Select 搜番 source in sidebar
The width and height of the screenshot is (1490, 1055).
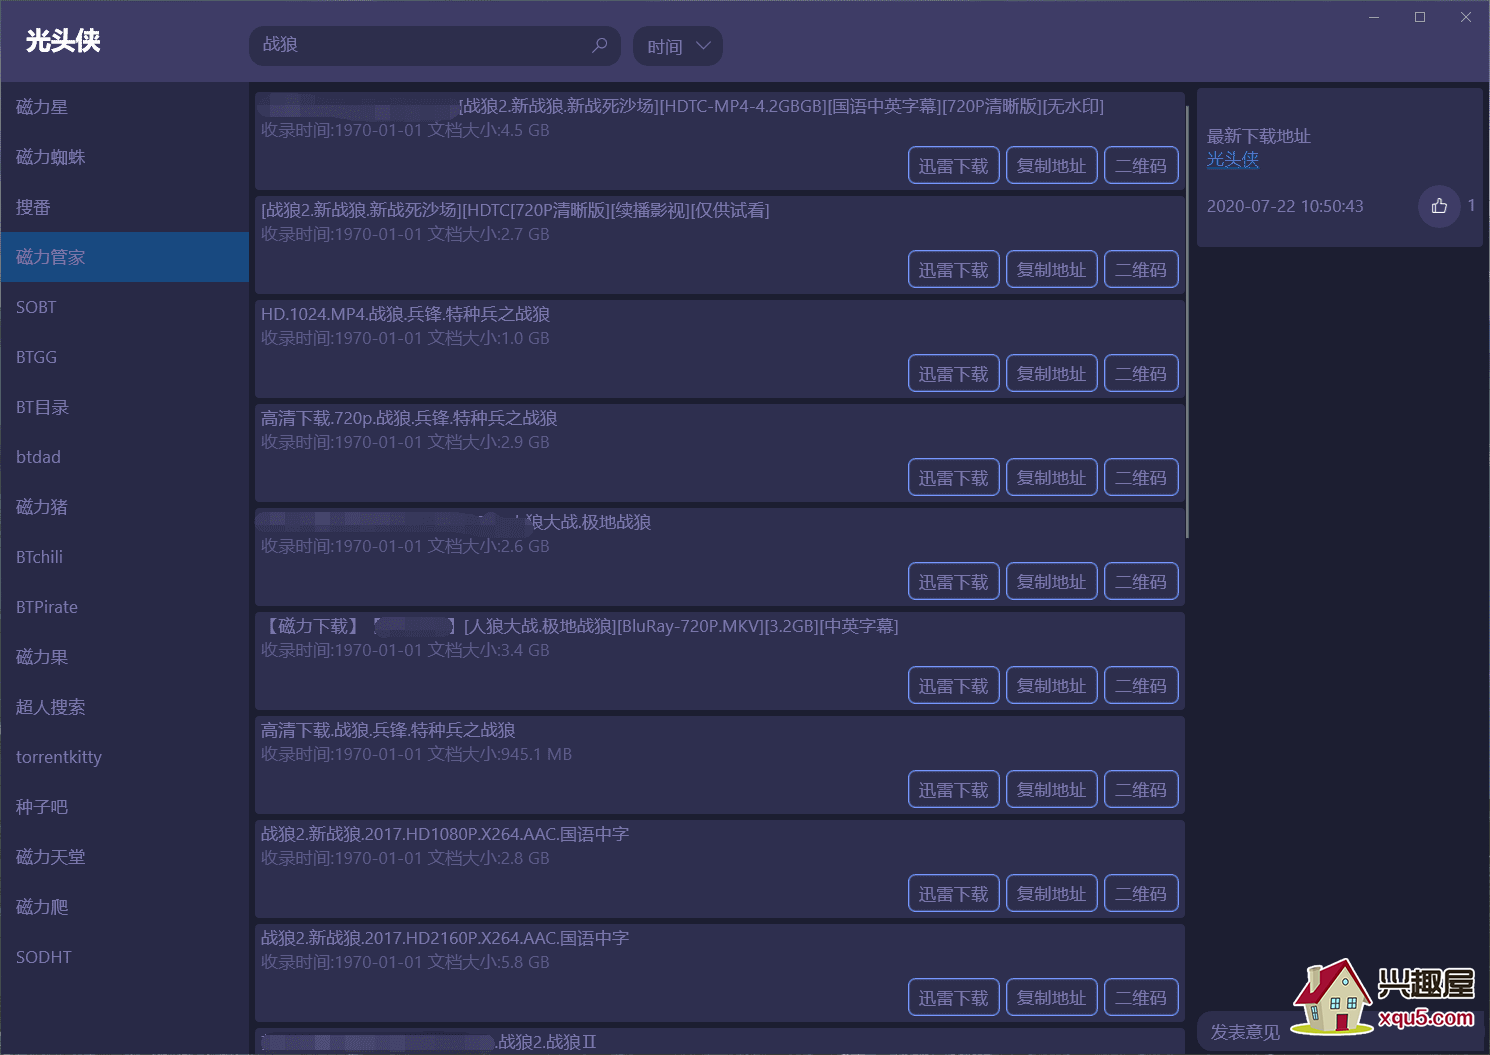tap(125, 207)
